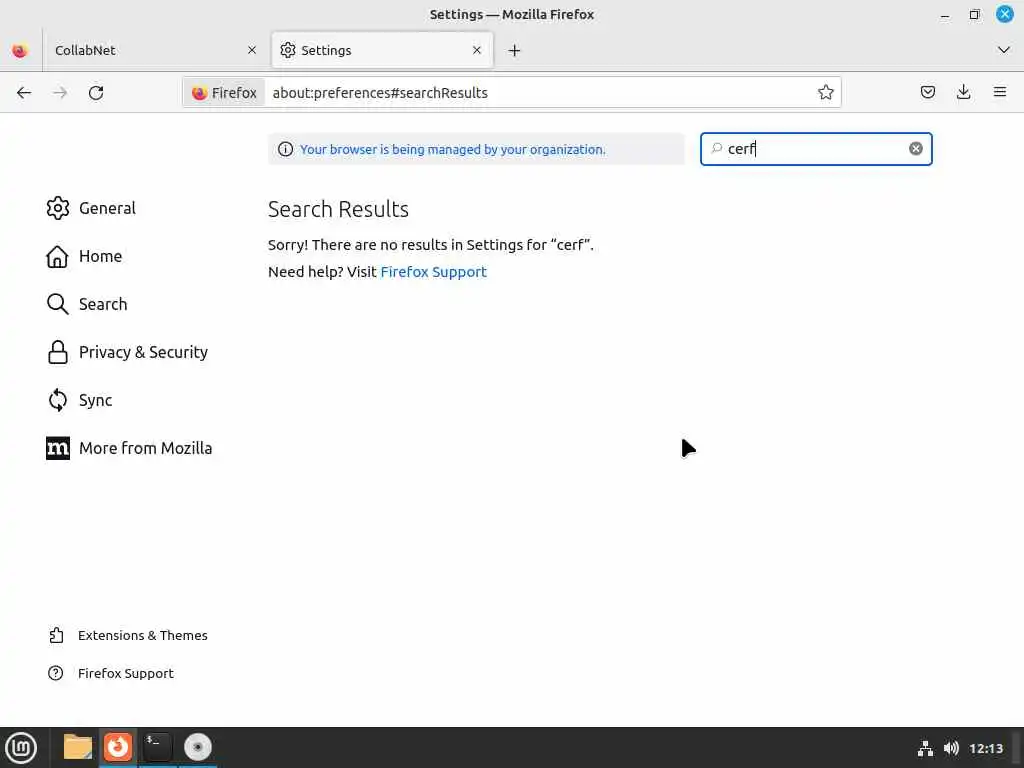This screenshot has height=768, width=1024.
Task: Open the Sync settings category
Action: tap(79, 400)
